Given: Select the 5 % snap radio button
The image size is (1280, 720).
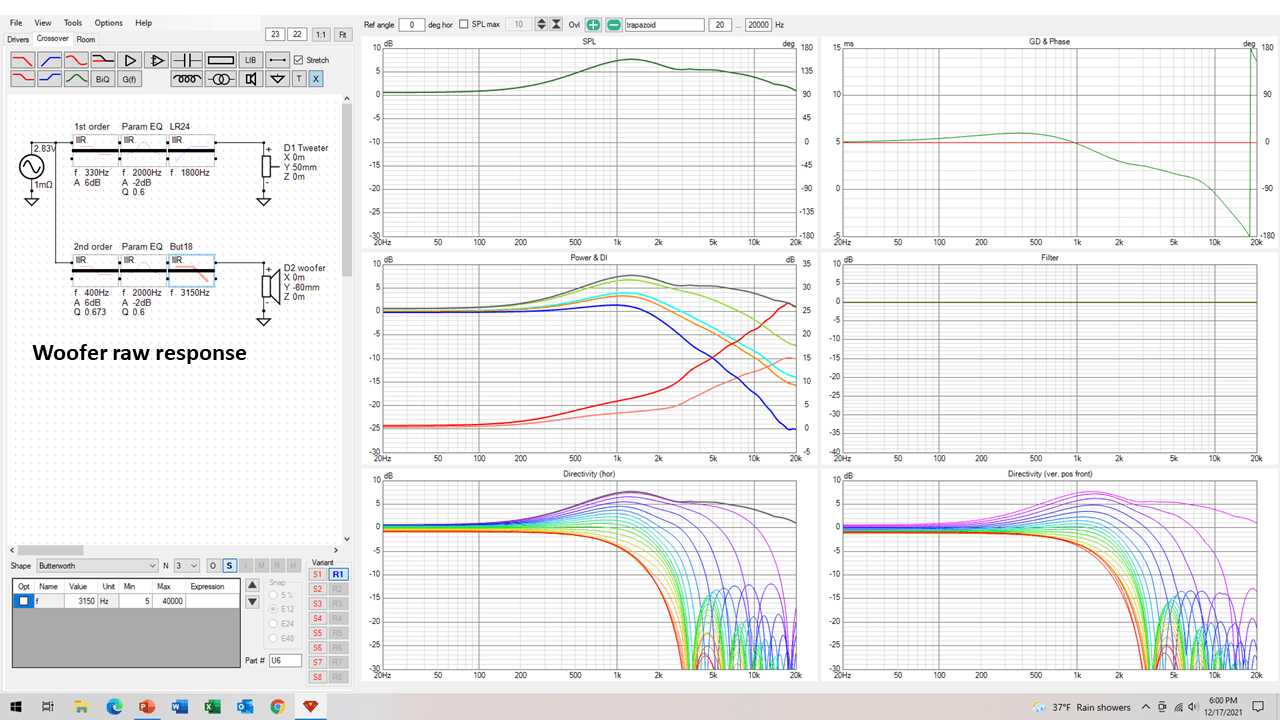Looking at the screenshot, I should tap(273, 595).
